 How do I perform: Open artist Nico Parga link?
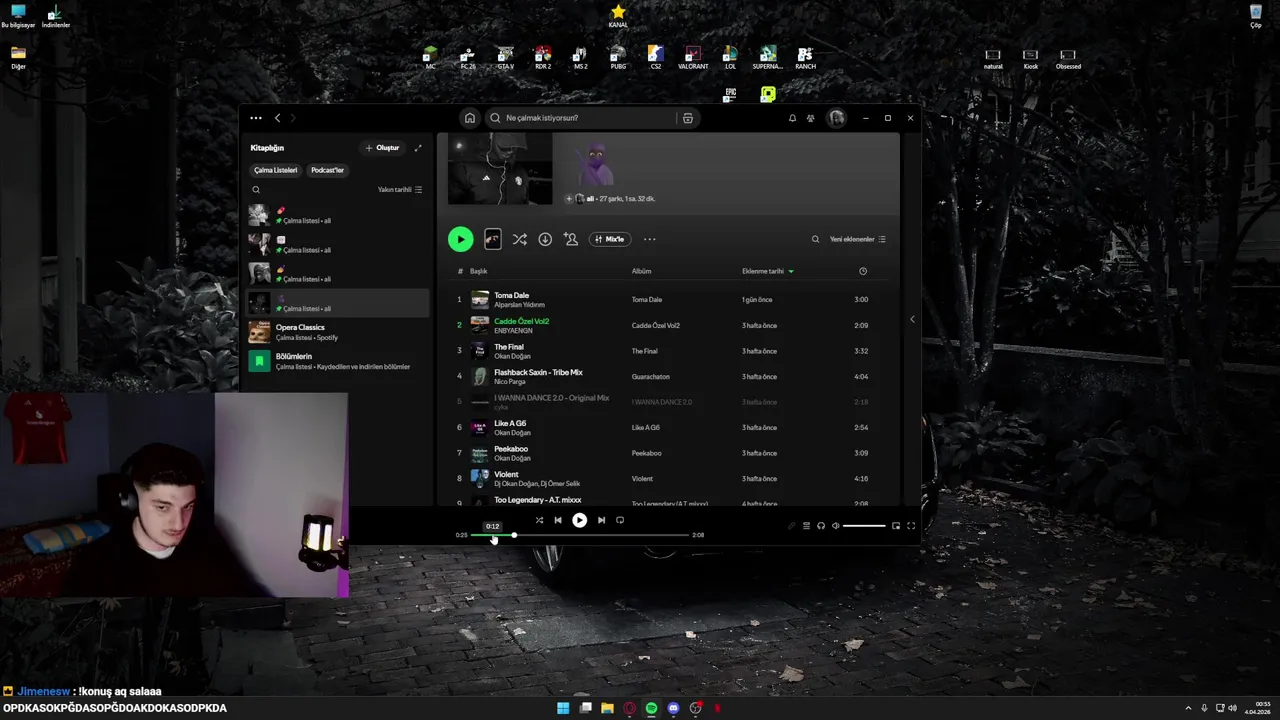click(x=509, y=382)
